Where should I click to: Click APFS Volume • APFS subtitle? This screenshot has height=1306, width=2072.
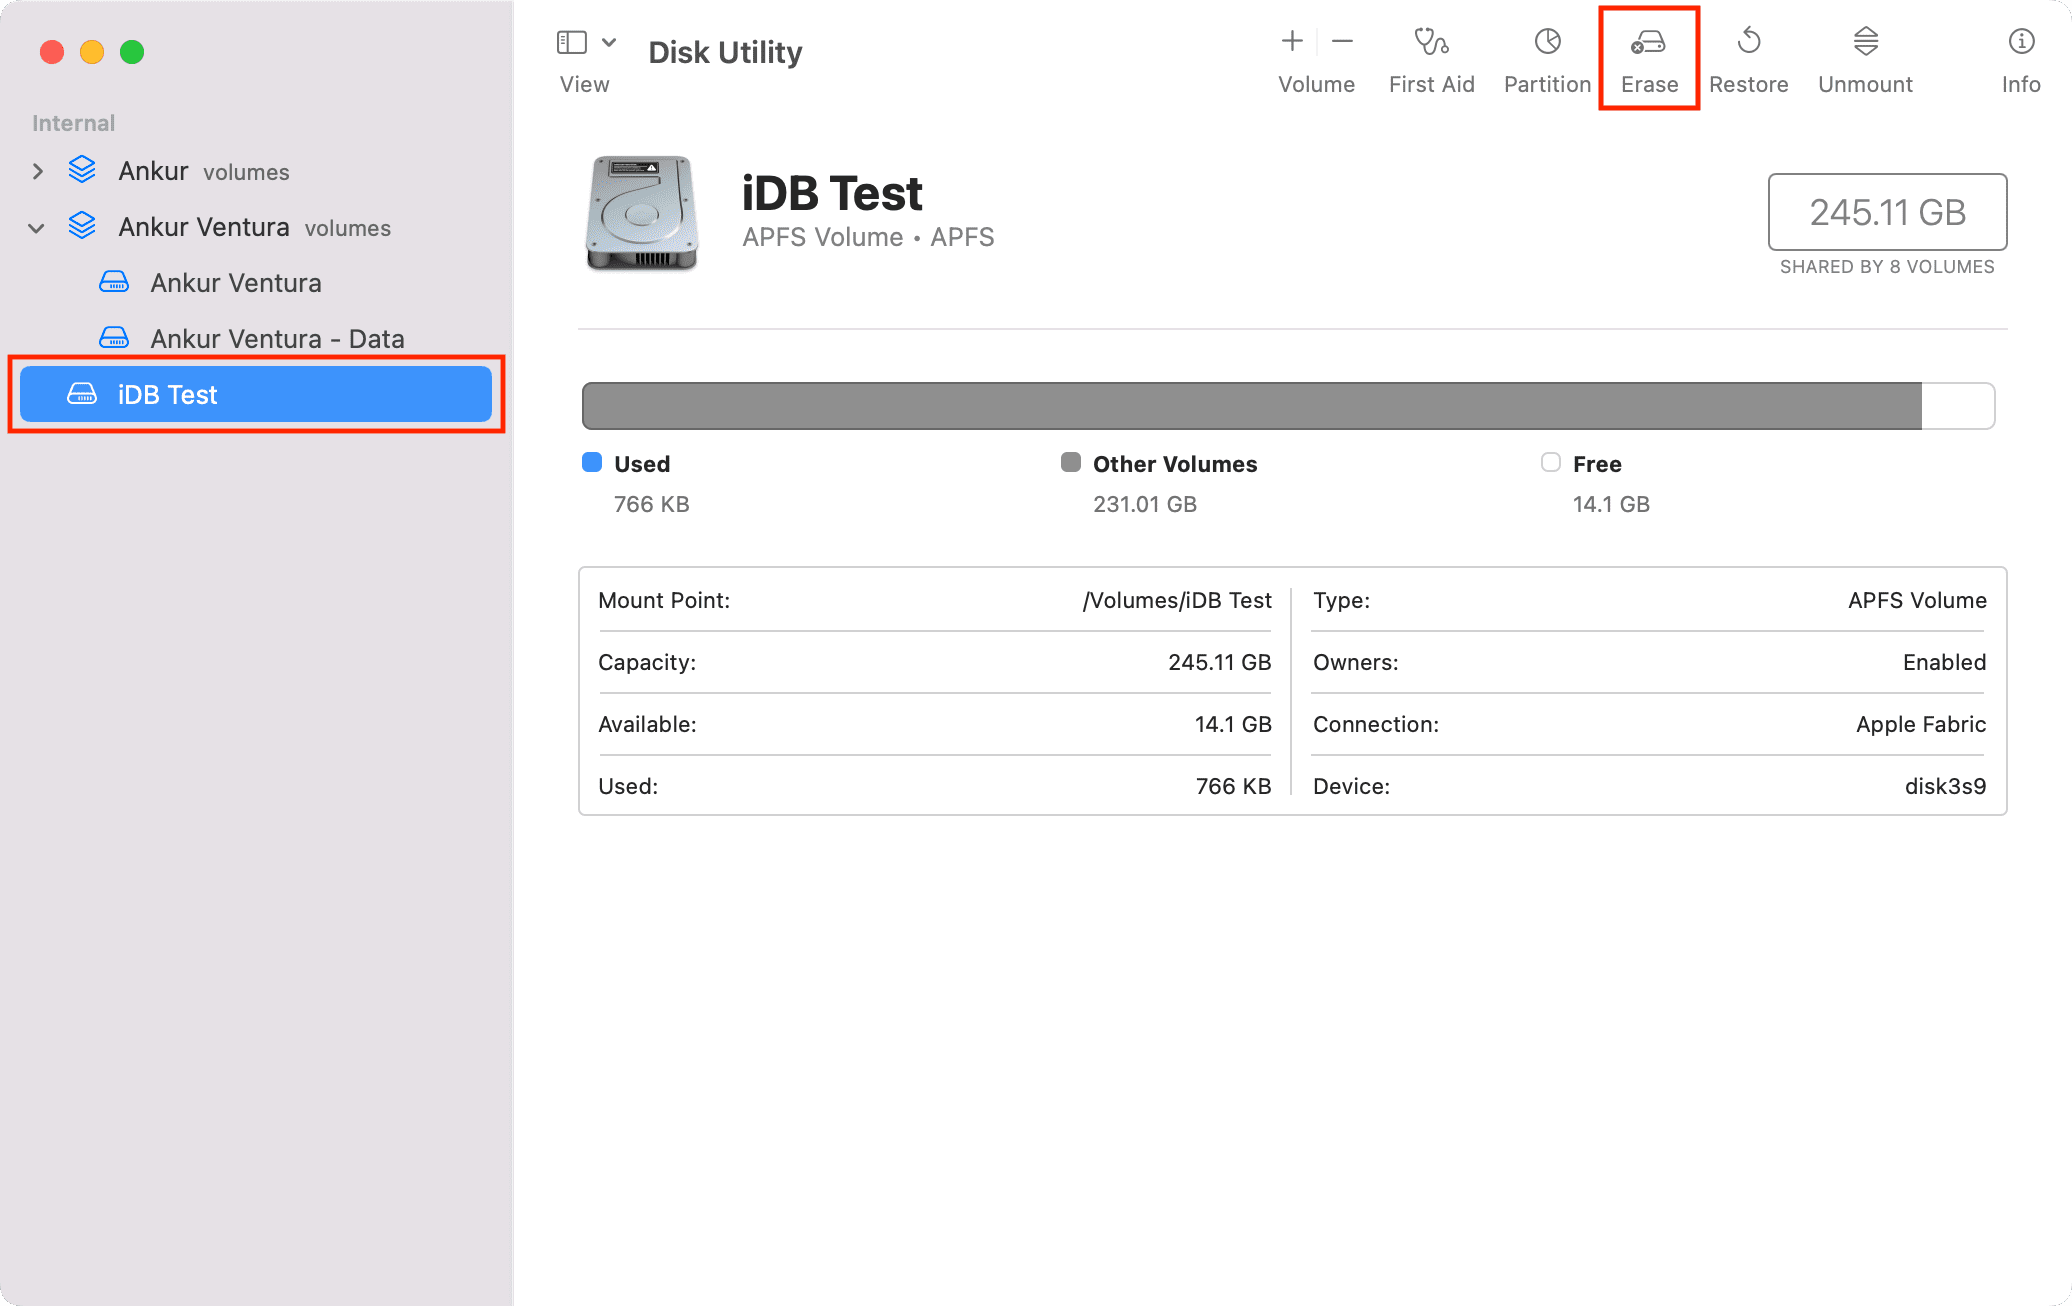click(868, 237)
